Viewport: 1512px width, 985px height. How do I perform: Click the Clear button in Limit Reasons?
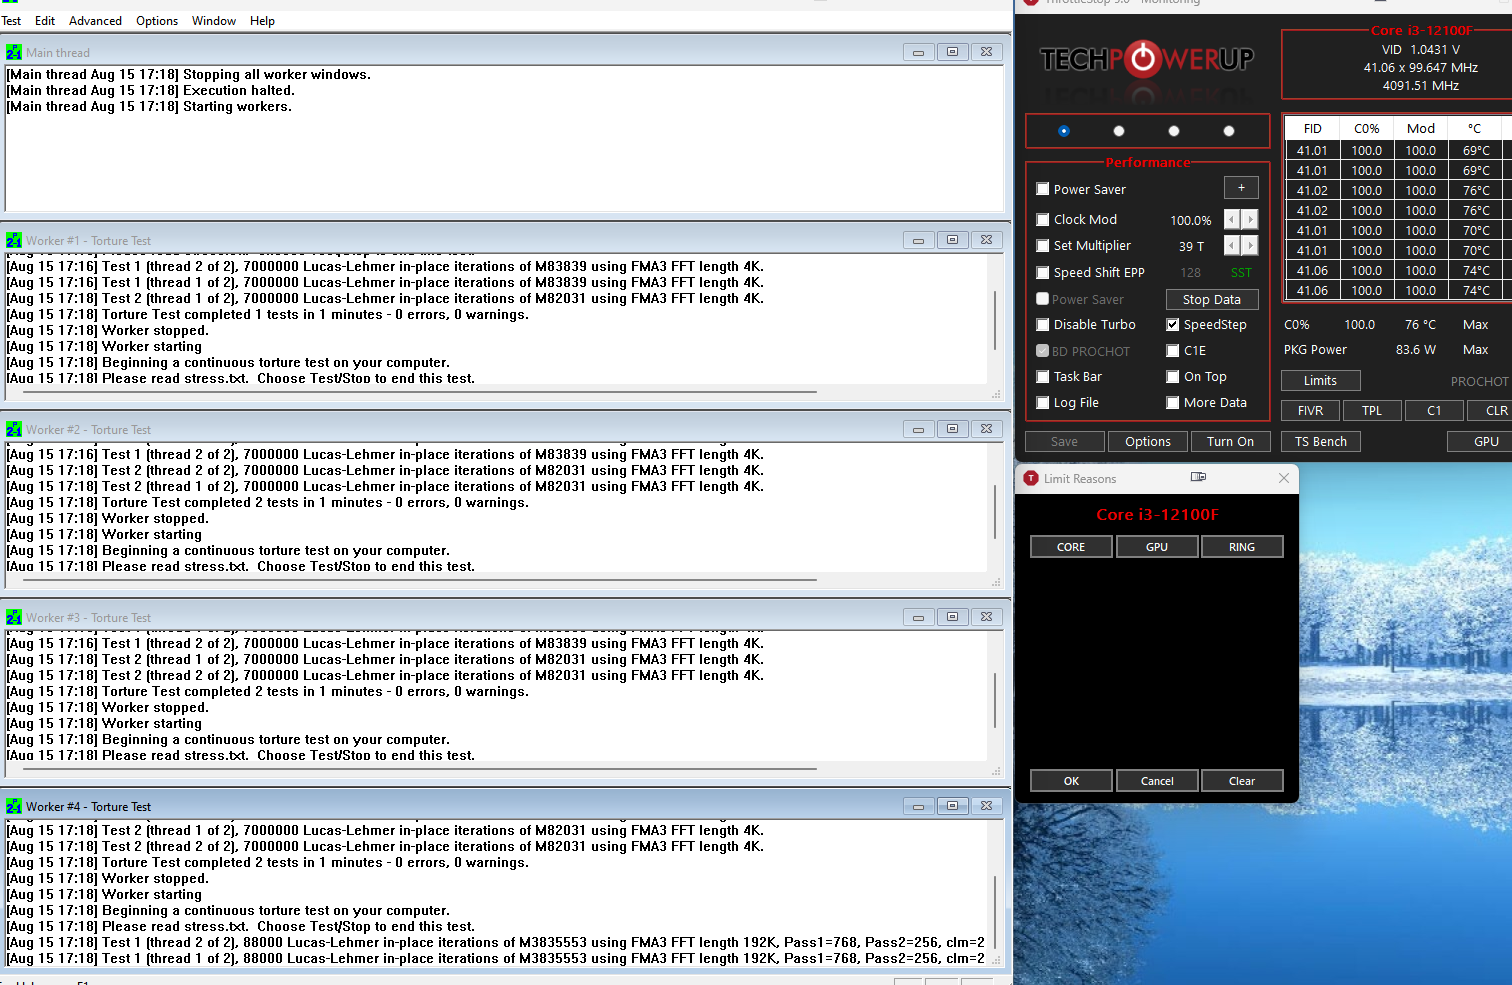coord(1242,781)
